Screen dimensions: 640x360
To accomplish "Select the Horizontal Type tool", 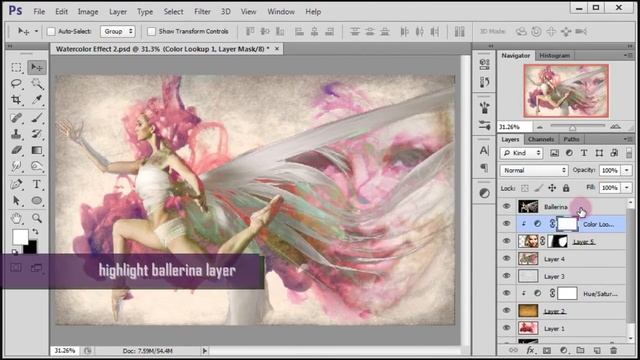I will (37, 184).
